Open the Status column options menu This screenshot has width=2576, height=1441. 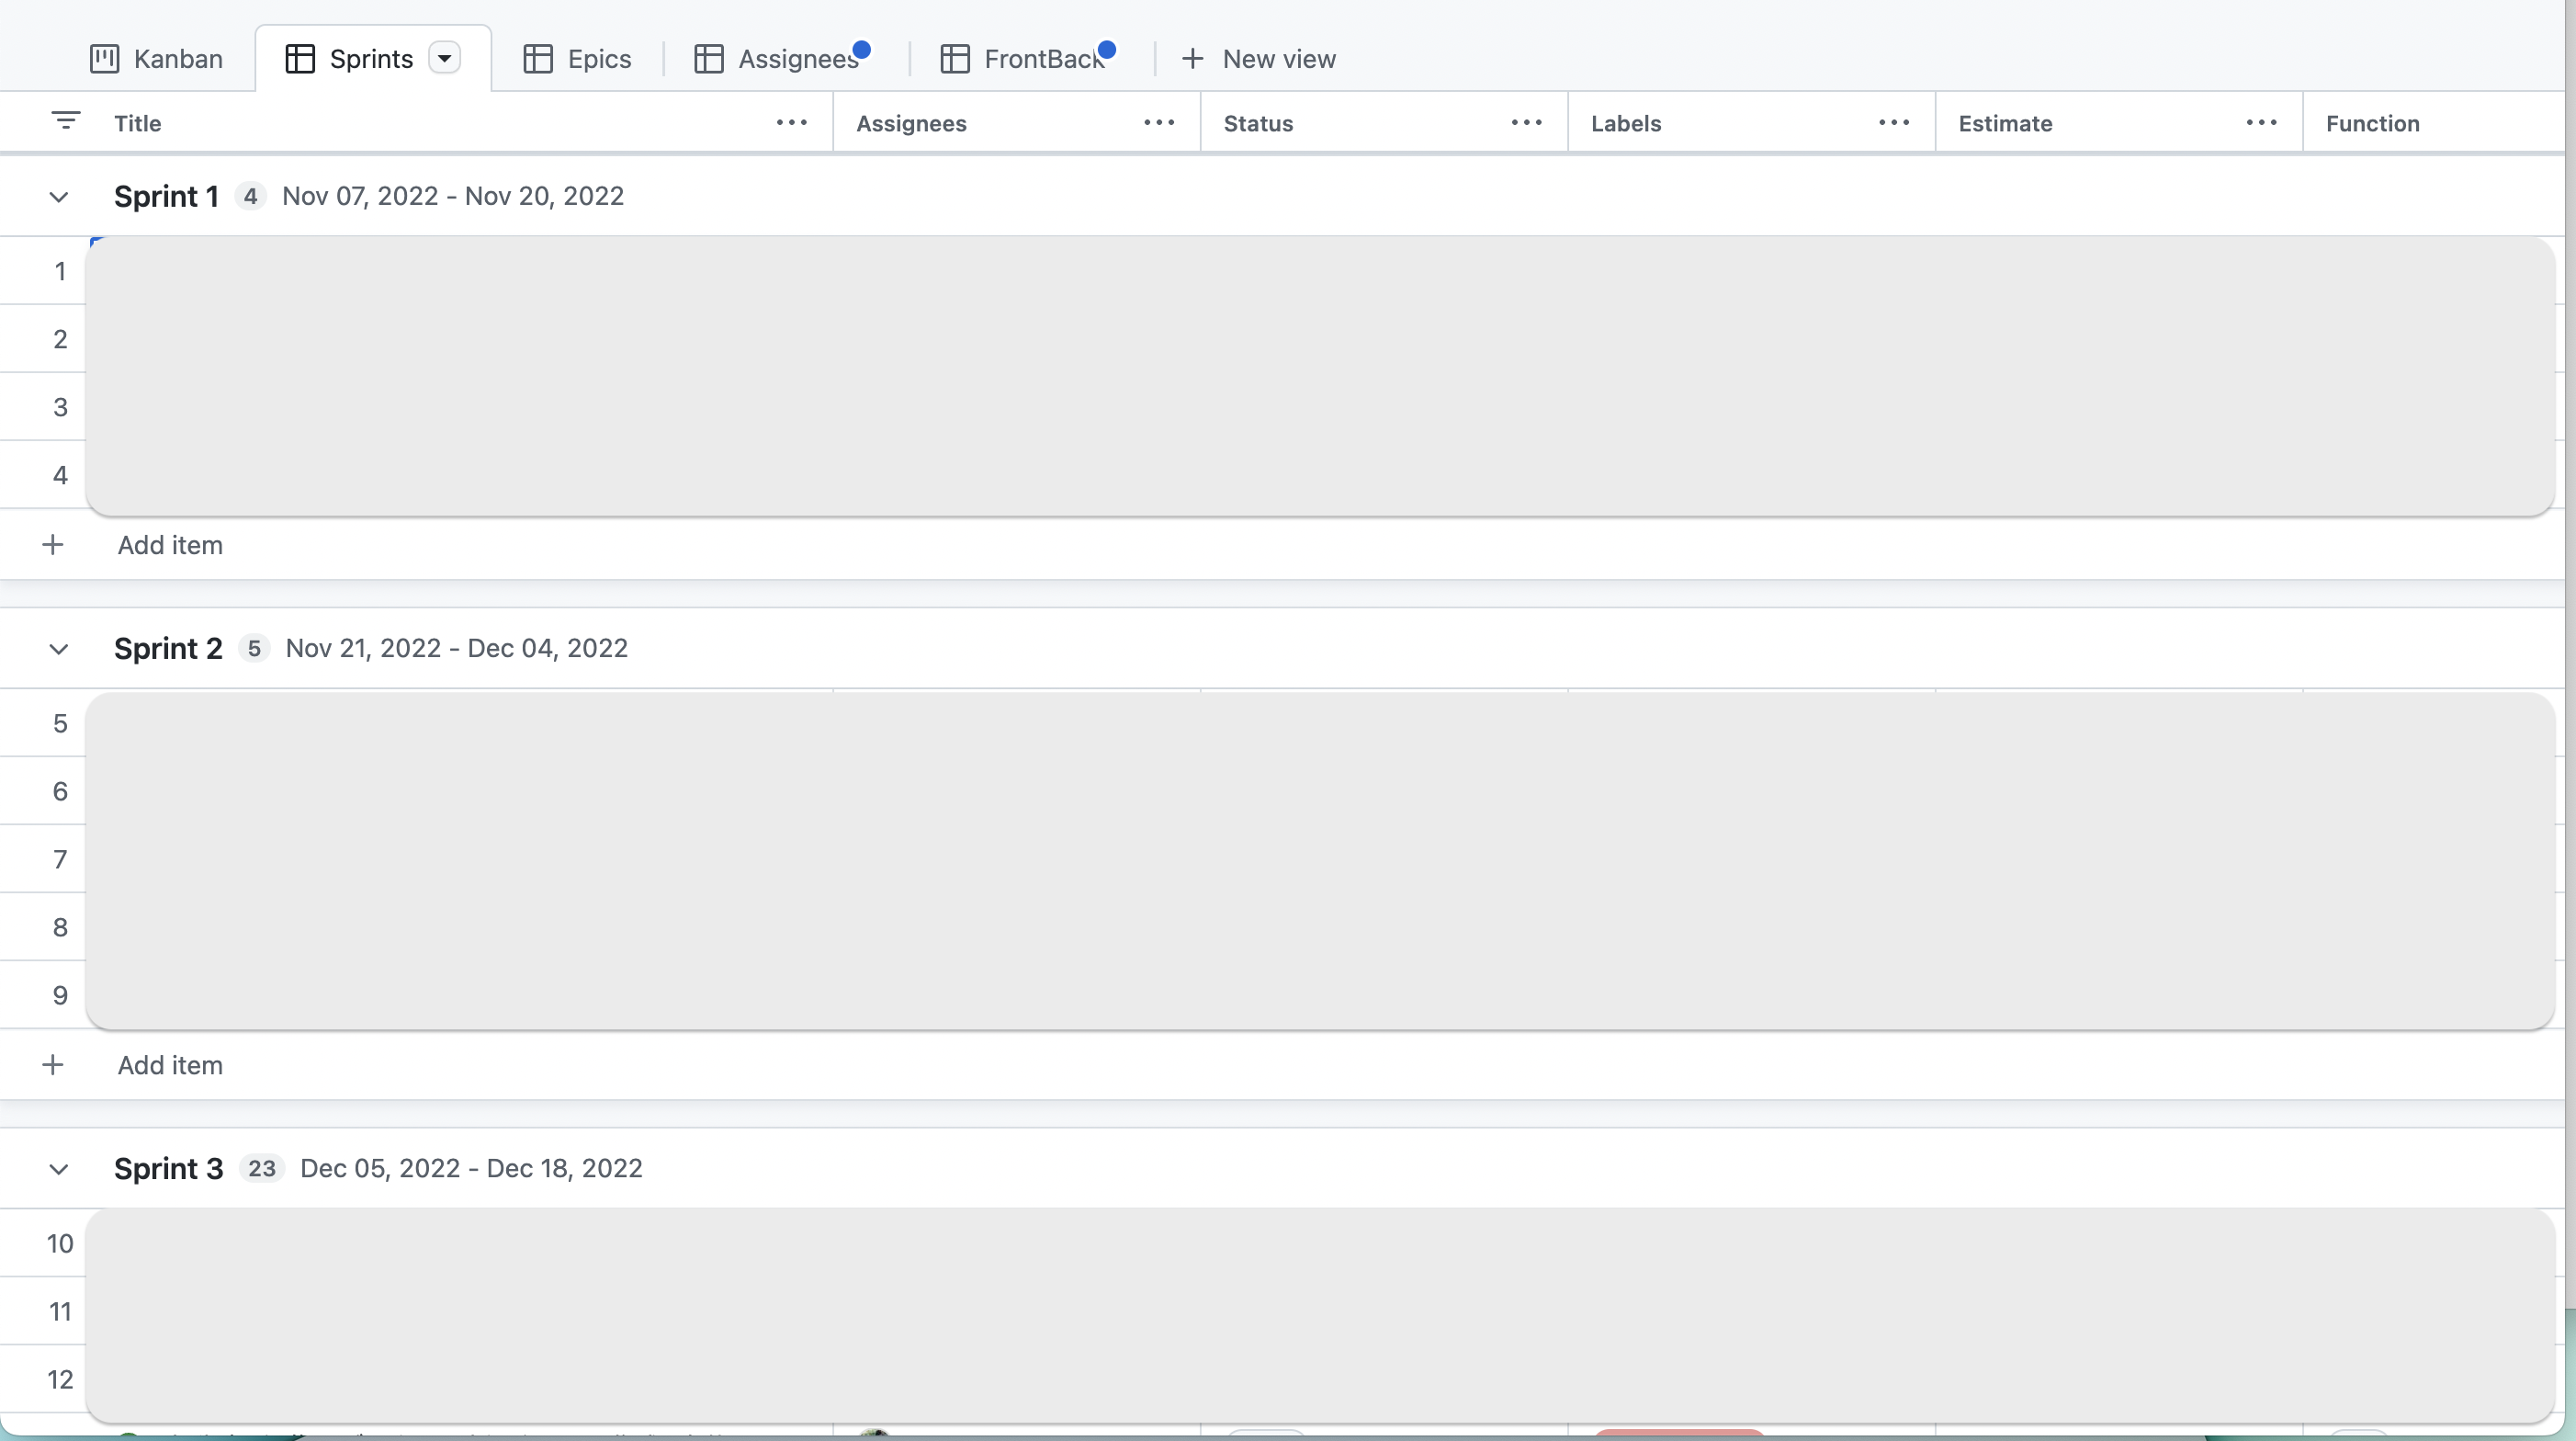[x=1526, y=123]
